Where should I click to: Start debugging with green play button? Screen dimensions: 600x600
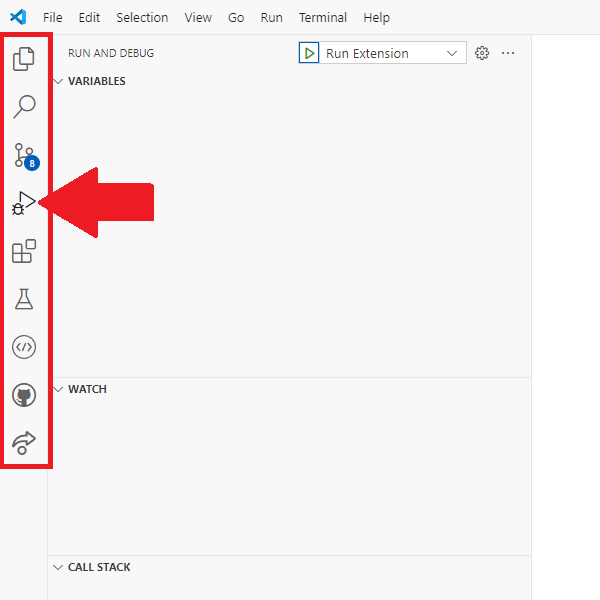coord(309,53)
